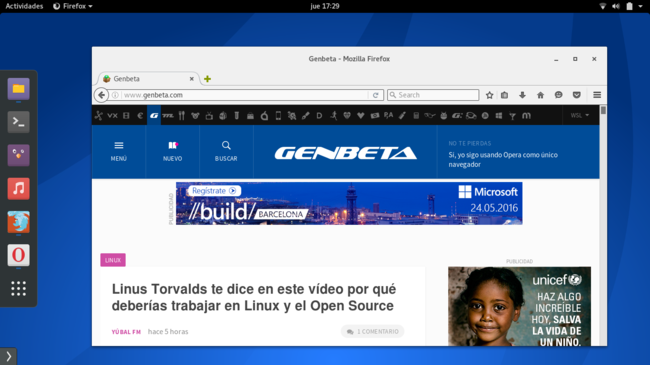Close the Genbeta tab
Viewport: 650px width, 365px height.
coord(192,79)
